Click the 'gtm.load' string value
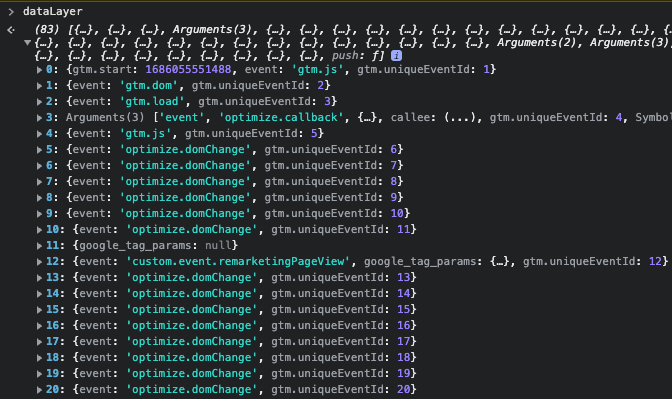Screen dimensions: 672x399 152,102
